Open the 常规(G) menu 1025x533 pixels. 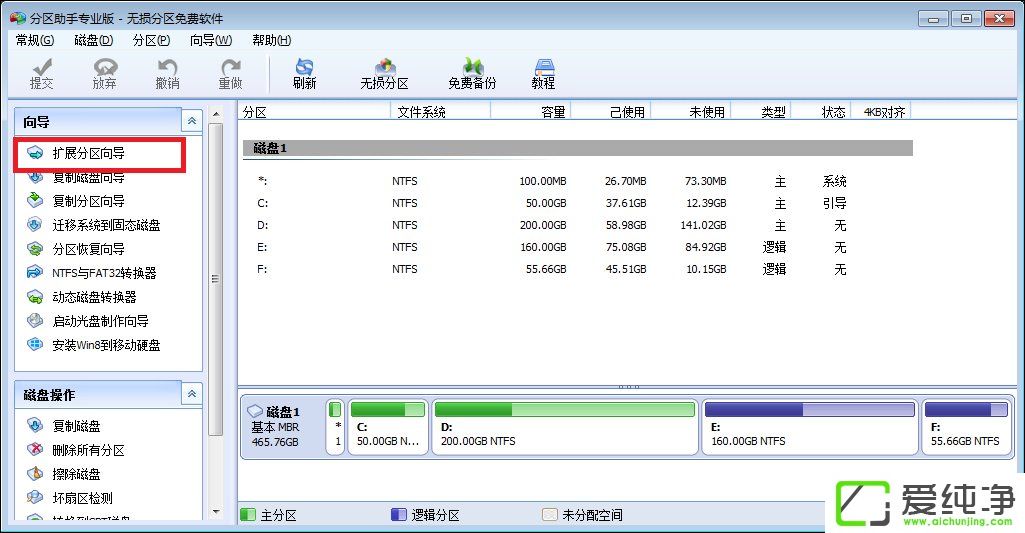pyautogui.click(x=35, y=41)
